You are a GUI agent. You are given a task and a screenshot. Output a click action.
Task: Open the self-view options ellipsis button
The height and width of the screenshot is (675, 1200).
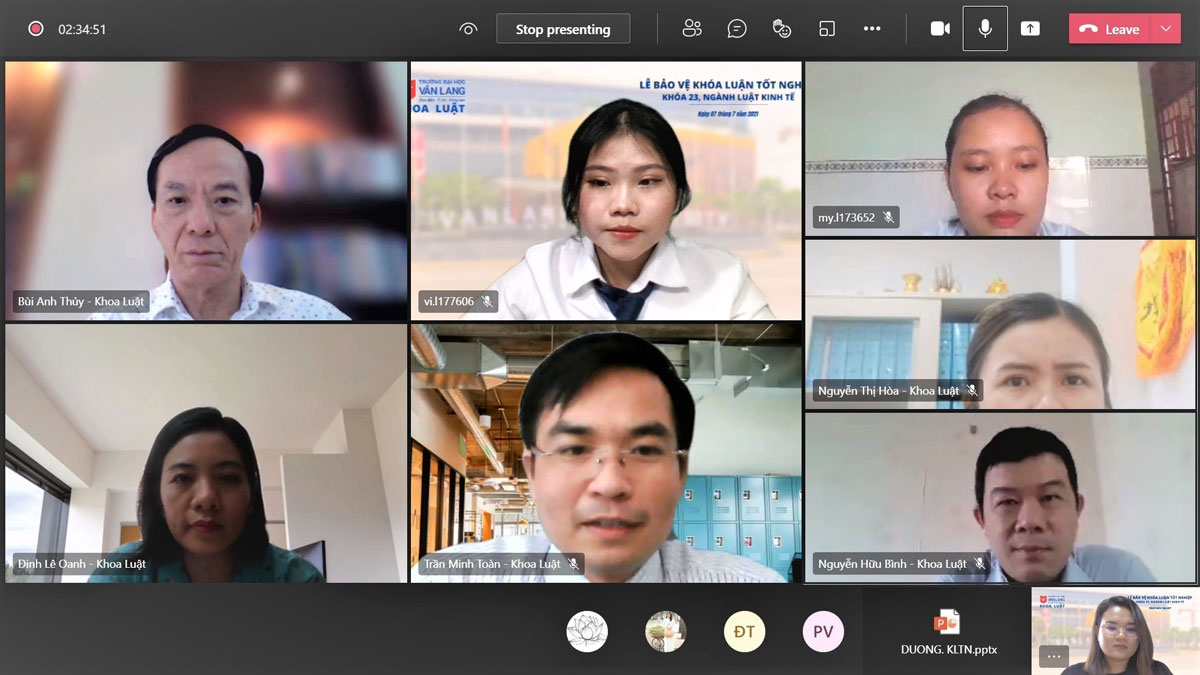click(x=1054, y=657)
